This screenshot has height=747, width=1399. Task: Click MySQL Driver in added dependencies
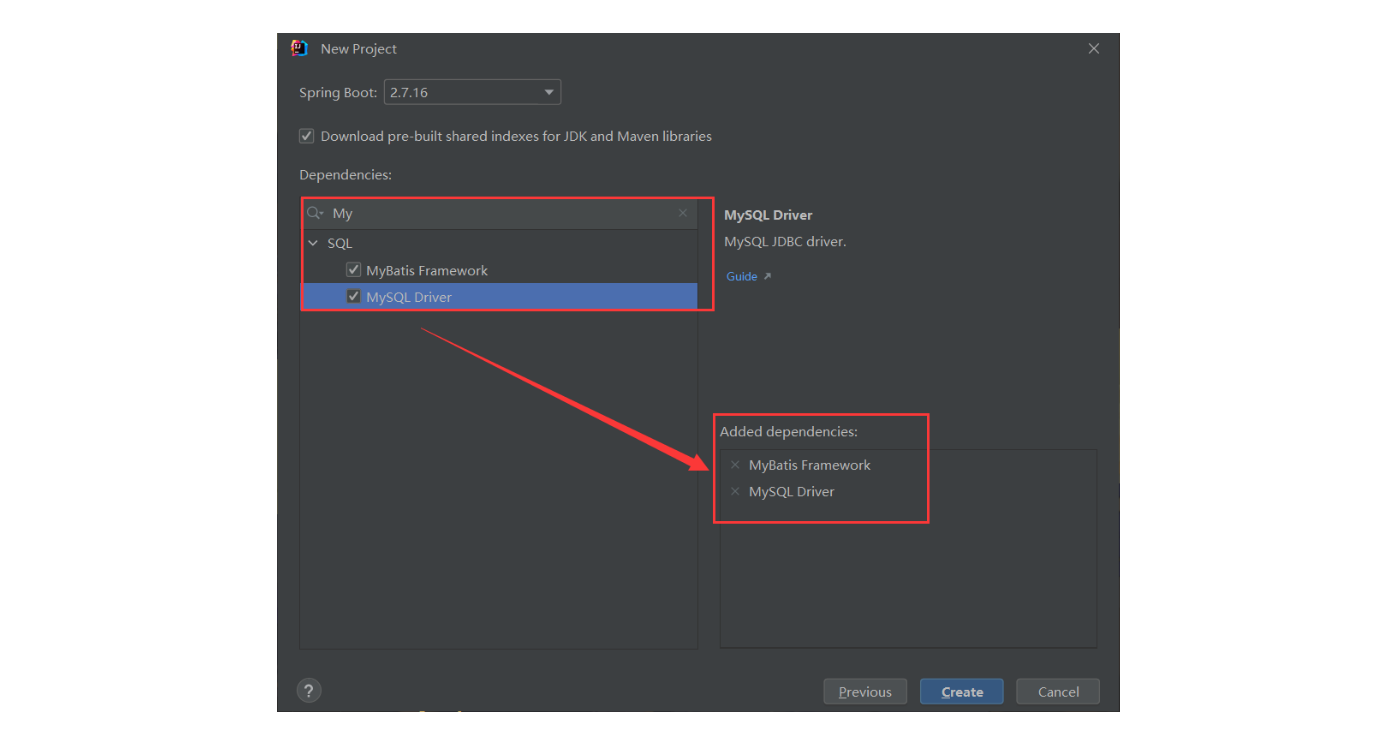[x=791, y=491]
